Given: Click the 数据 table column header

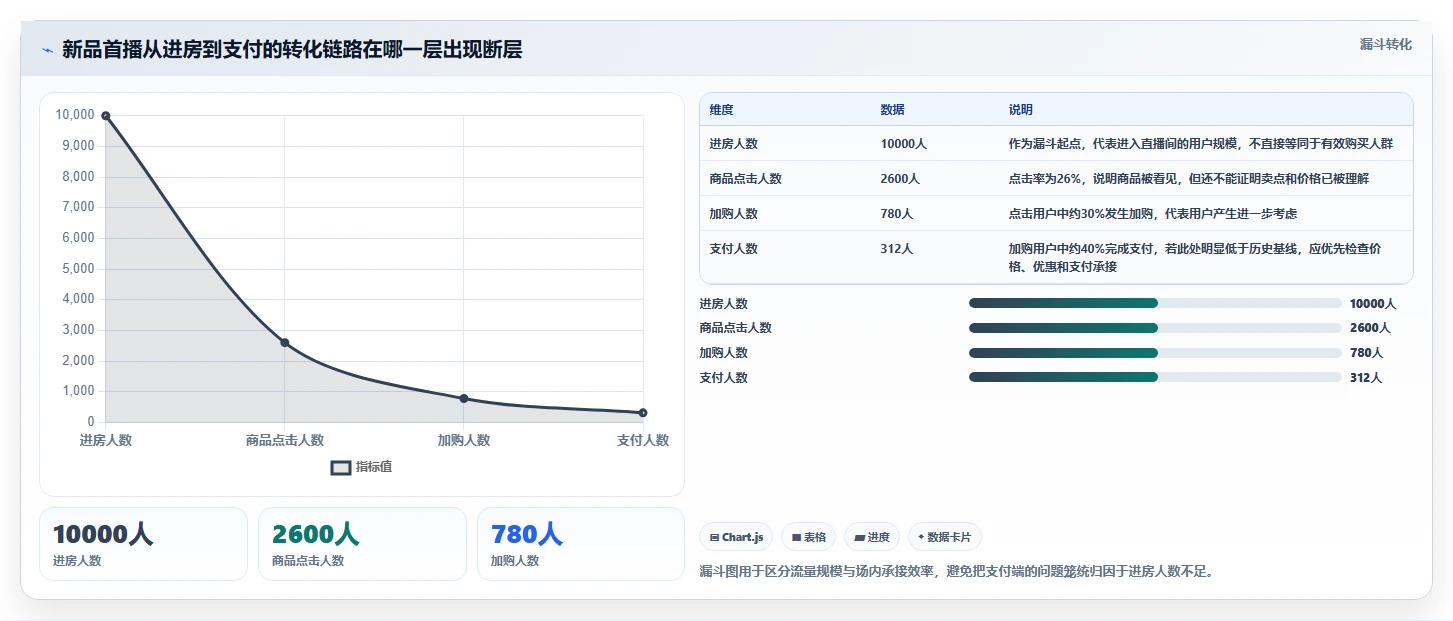Looking at the screenshot, I should click(892, 110).
